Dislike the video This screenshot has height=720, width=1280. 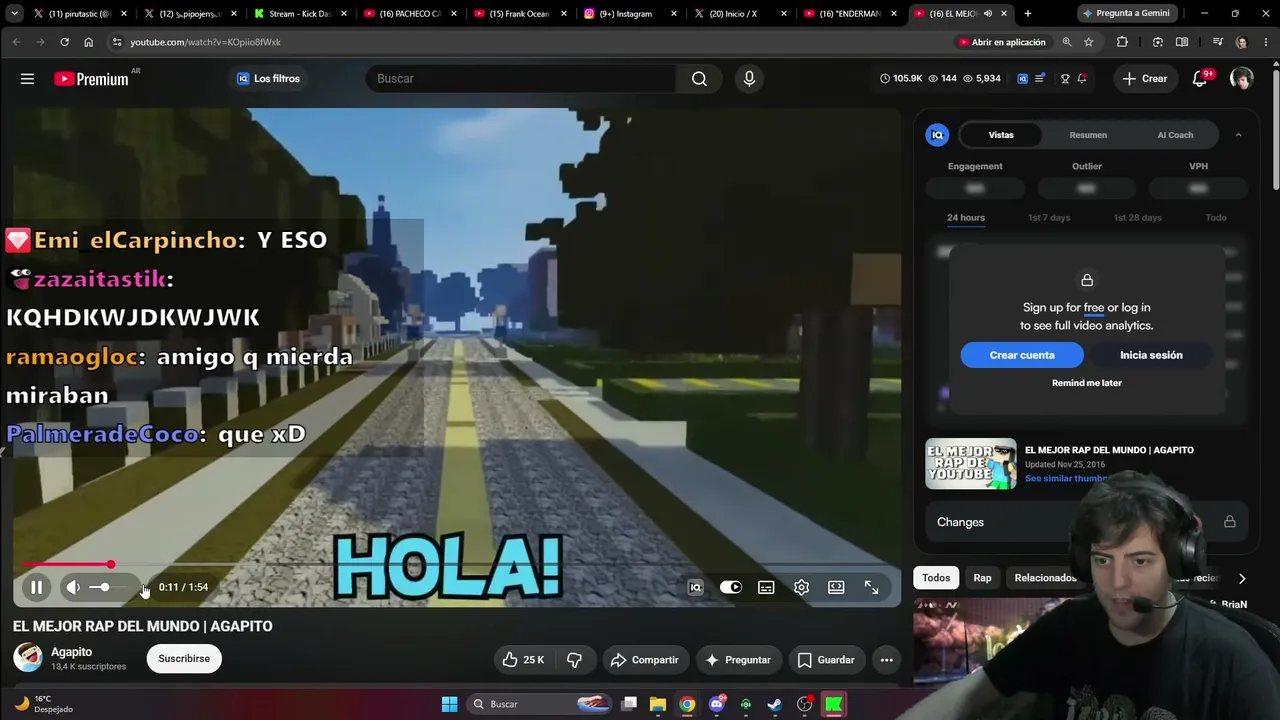coord(574,660)
